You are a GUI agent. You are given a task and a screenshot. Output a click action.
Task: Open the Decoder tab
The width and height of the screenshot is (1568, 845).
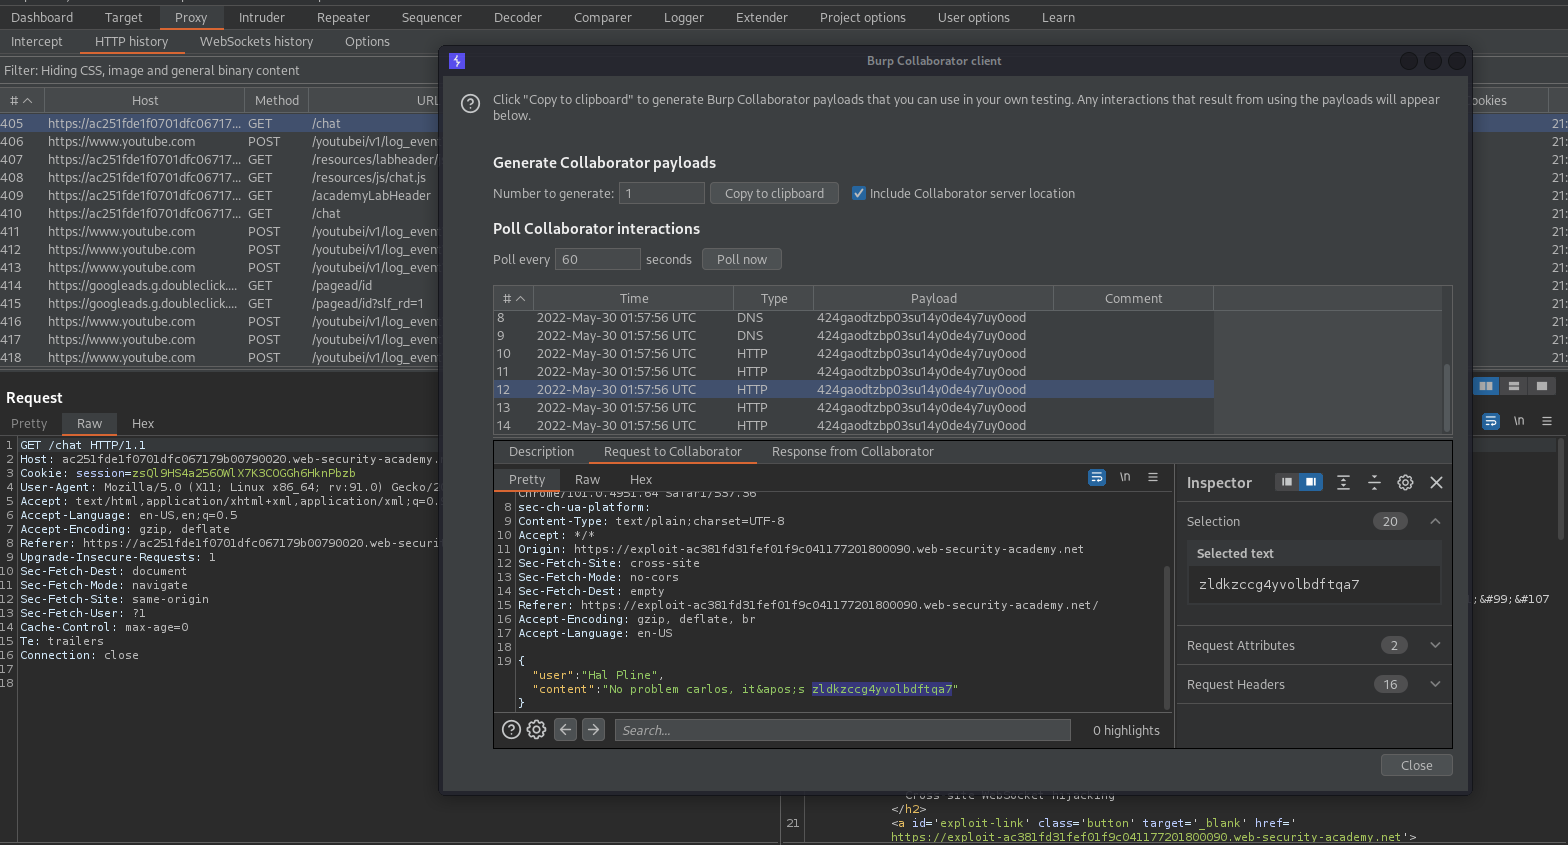[x=518, y=17]
